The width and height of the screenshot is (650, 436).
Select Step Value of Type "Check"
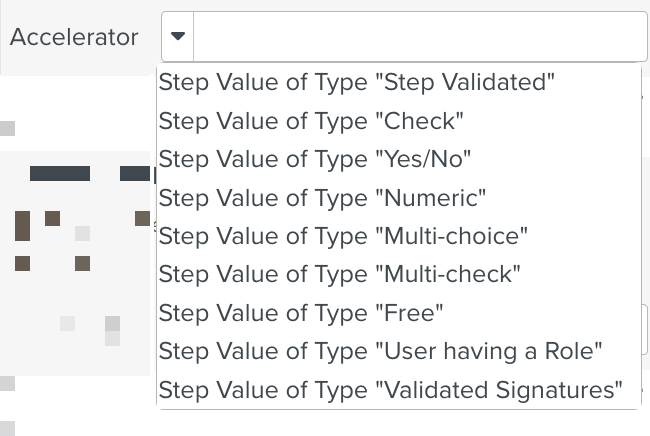312,121
